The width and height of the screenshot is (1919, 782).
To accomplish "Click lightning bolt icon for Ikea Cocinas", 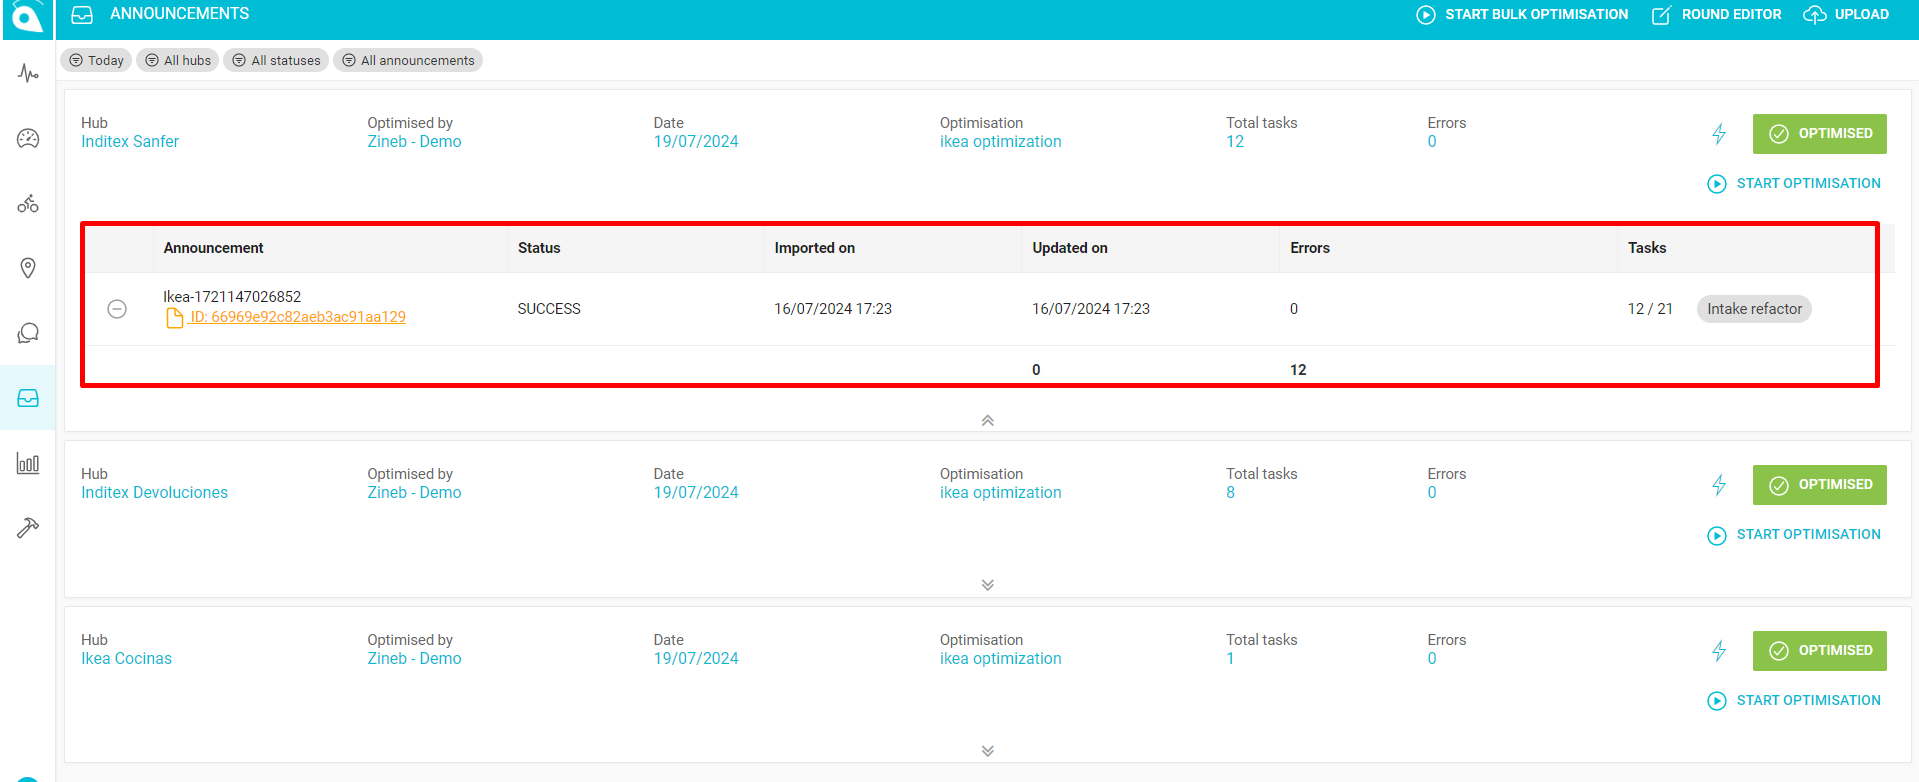I will (1719, 651).
